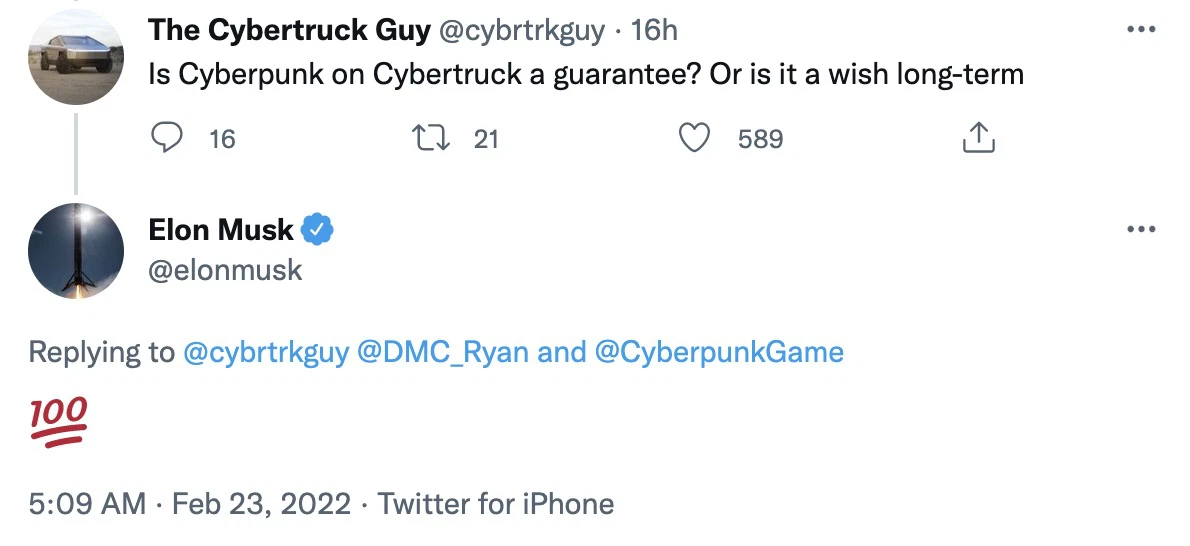Screen dimensions: 1190x546
Task: Click the @cybrtrkguy handle in tweet header
Action: pyautogui.click(x=521, y=30)
